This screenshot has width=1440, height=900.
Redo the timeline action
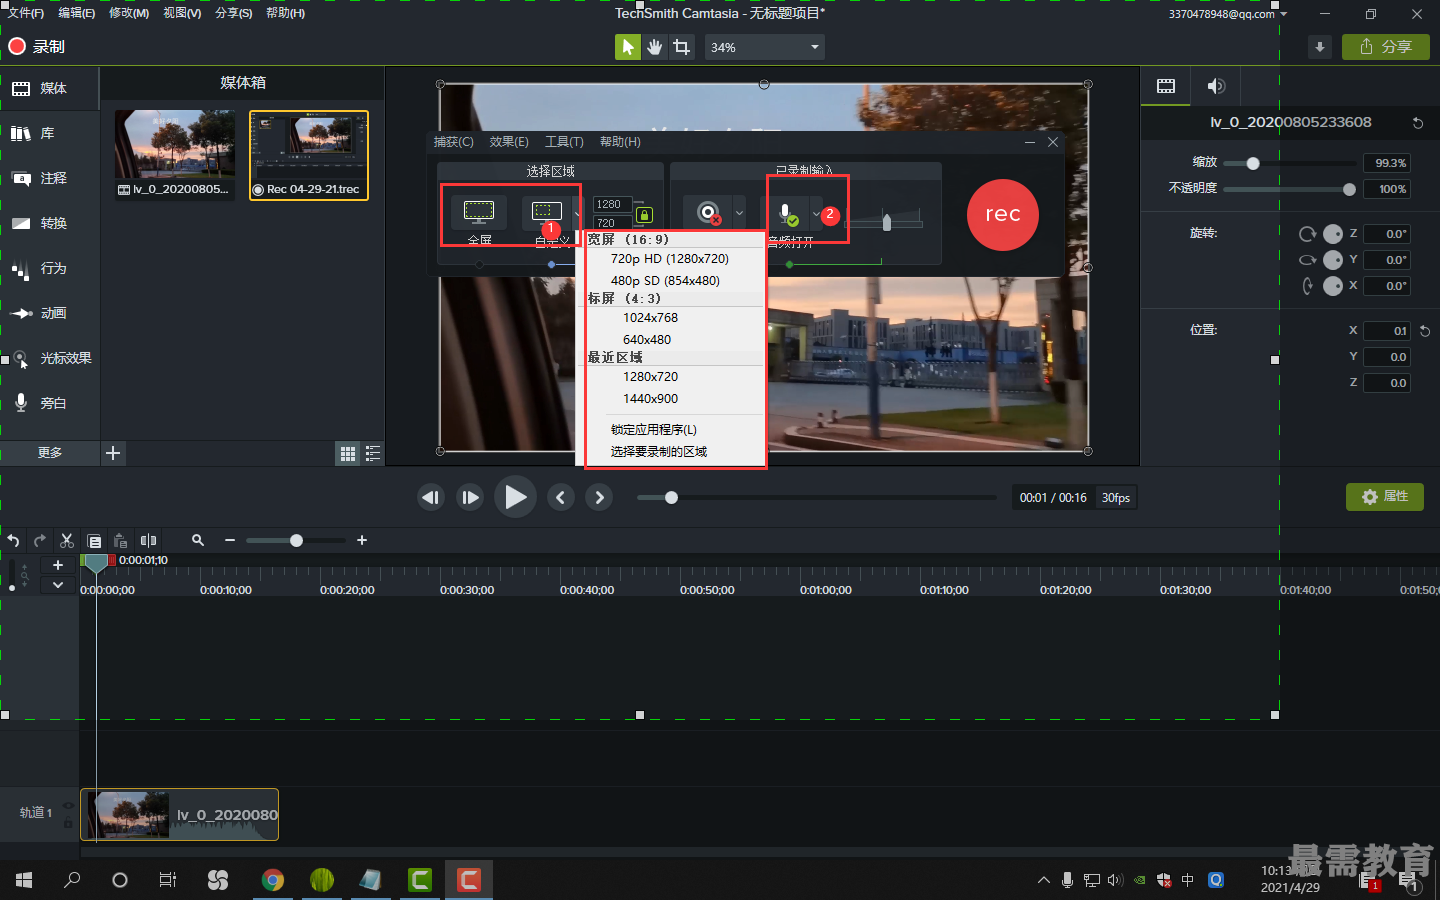click(x=40, y=541)
